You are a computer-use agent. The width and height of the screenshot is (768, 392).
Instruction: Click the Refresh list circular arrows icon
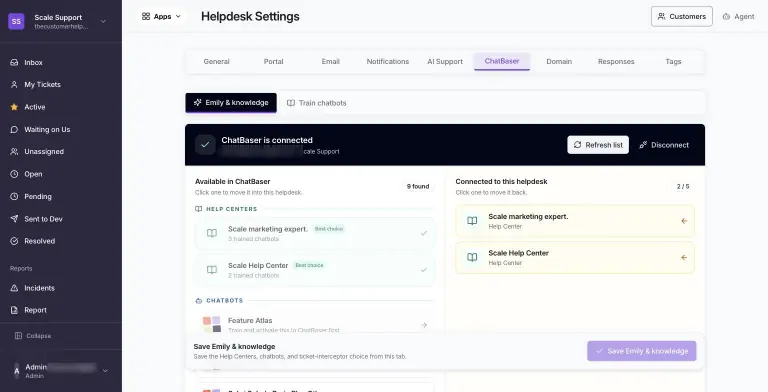(577, 145)
